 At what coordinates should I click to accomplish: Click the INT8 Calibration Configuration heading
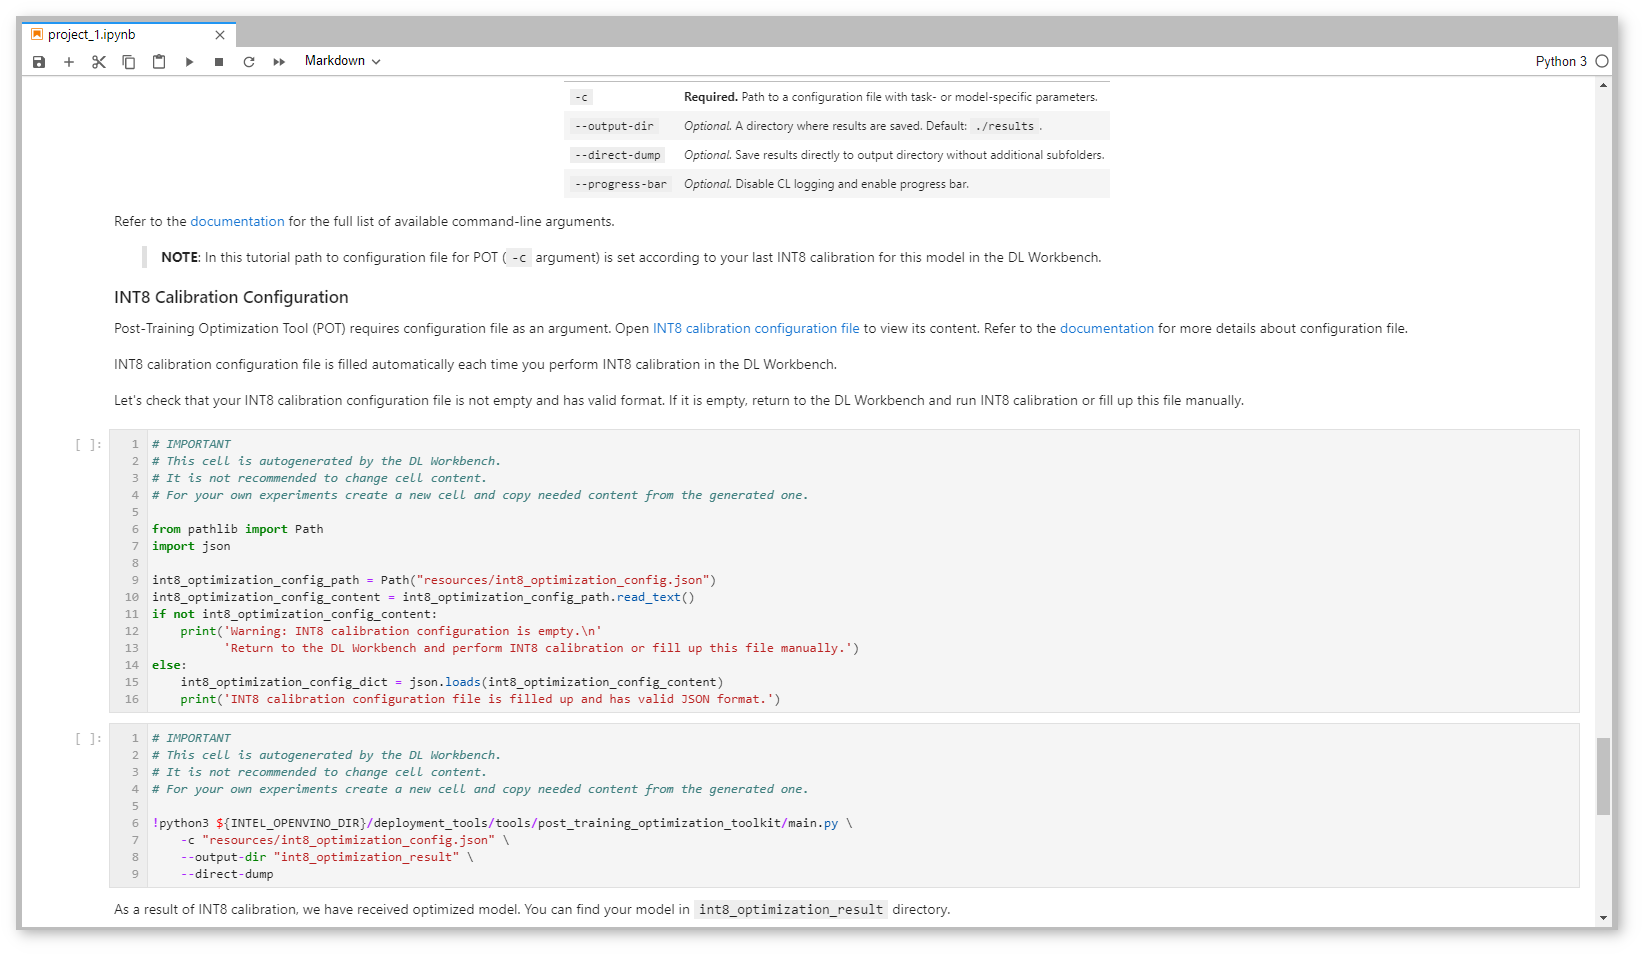pyautogui.click(x=231, y=297)
